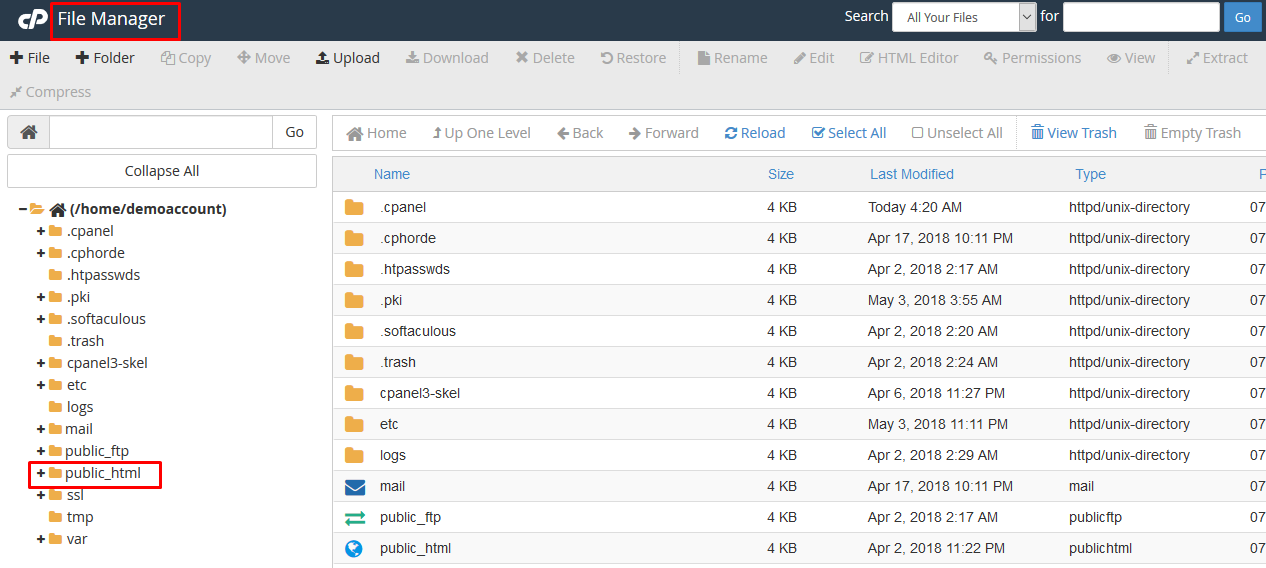The image size is (1266, 568).
Task: Click the Upload toolbar icon
Action: click(x=323, y=58)
